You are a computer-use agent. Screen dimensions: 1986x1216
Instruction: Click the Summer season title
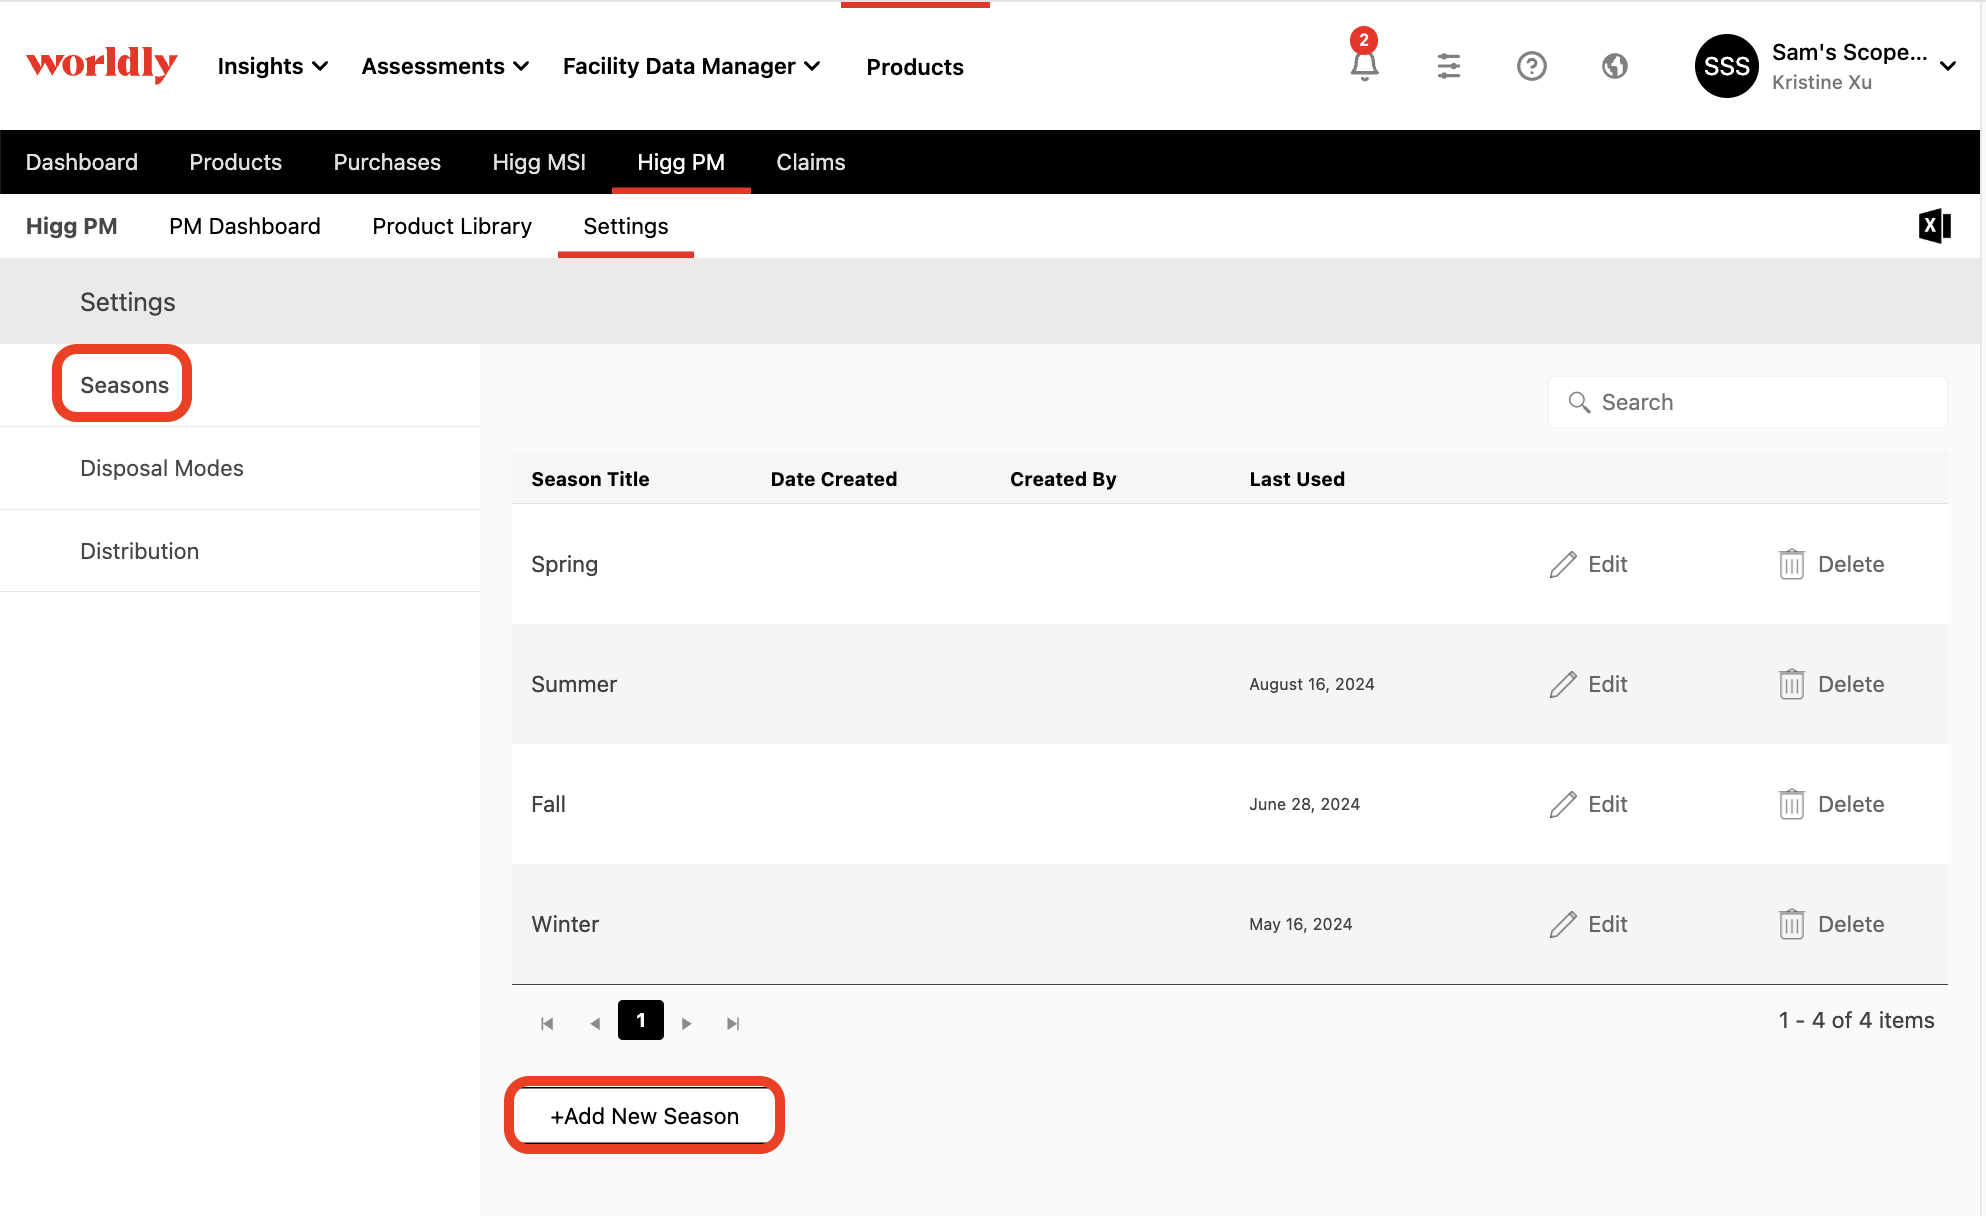click(574, 684)
